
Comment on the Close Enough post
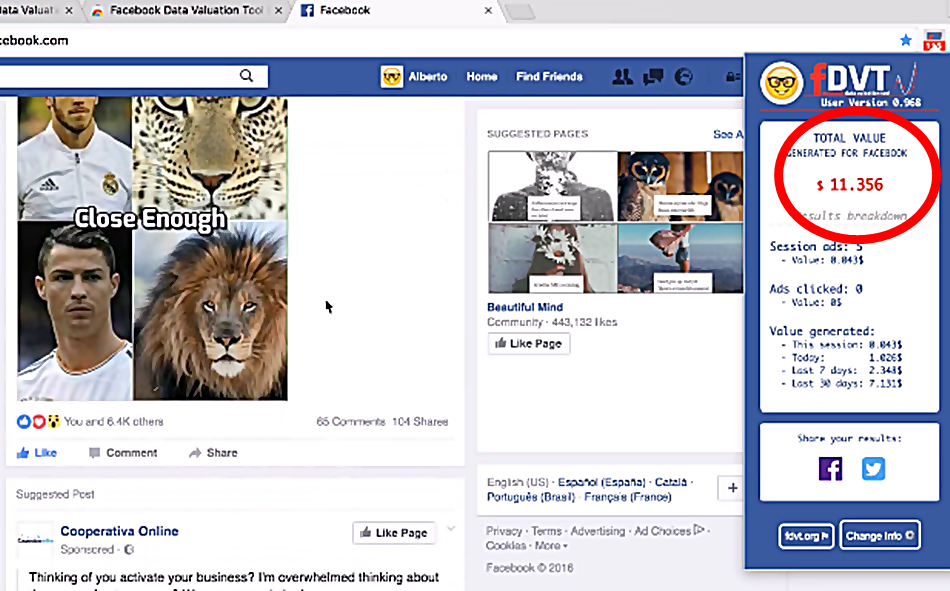(123, 453)
